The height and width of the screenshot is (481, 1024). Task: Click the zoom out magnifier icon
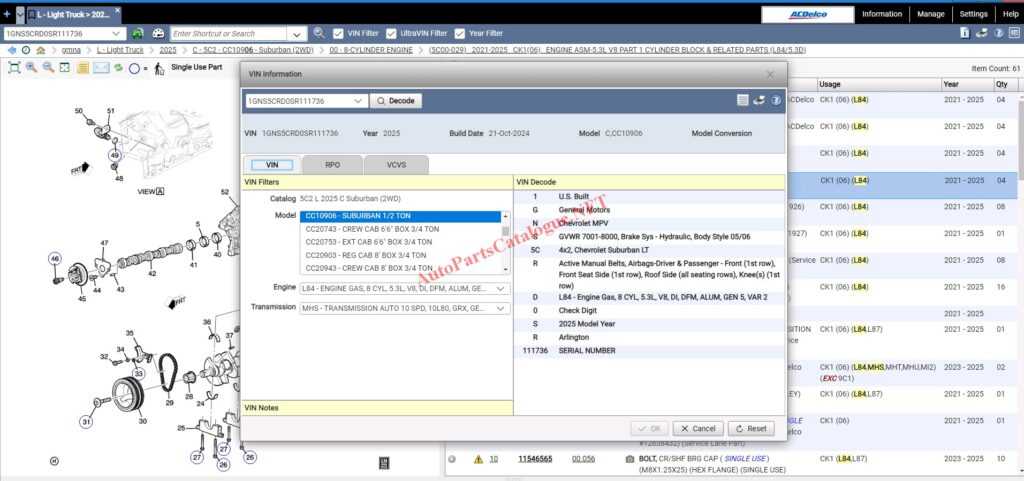pos(48,67)
